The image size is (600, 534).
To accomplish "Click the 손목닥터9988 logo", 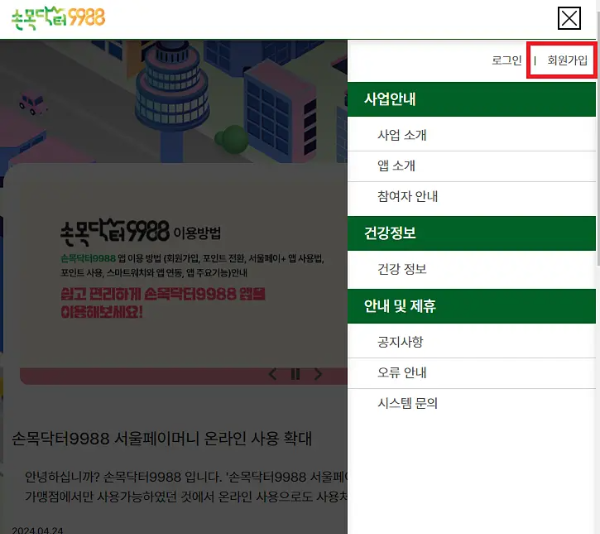I will (x=58, y=18).
